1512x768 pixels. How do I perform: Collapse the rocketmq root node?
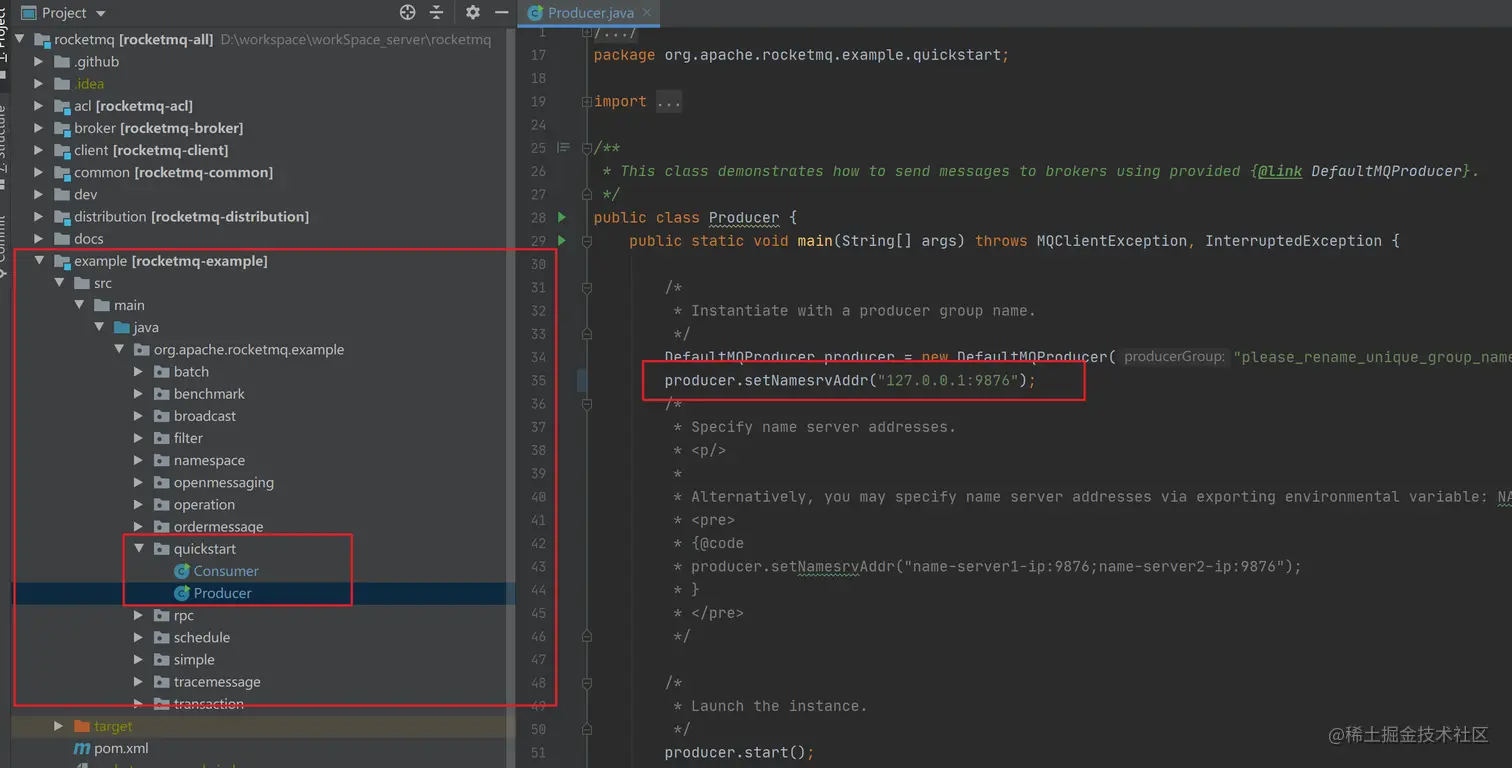(20, 40)
